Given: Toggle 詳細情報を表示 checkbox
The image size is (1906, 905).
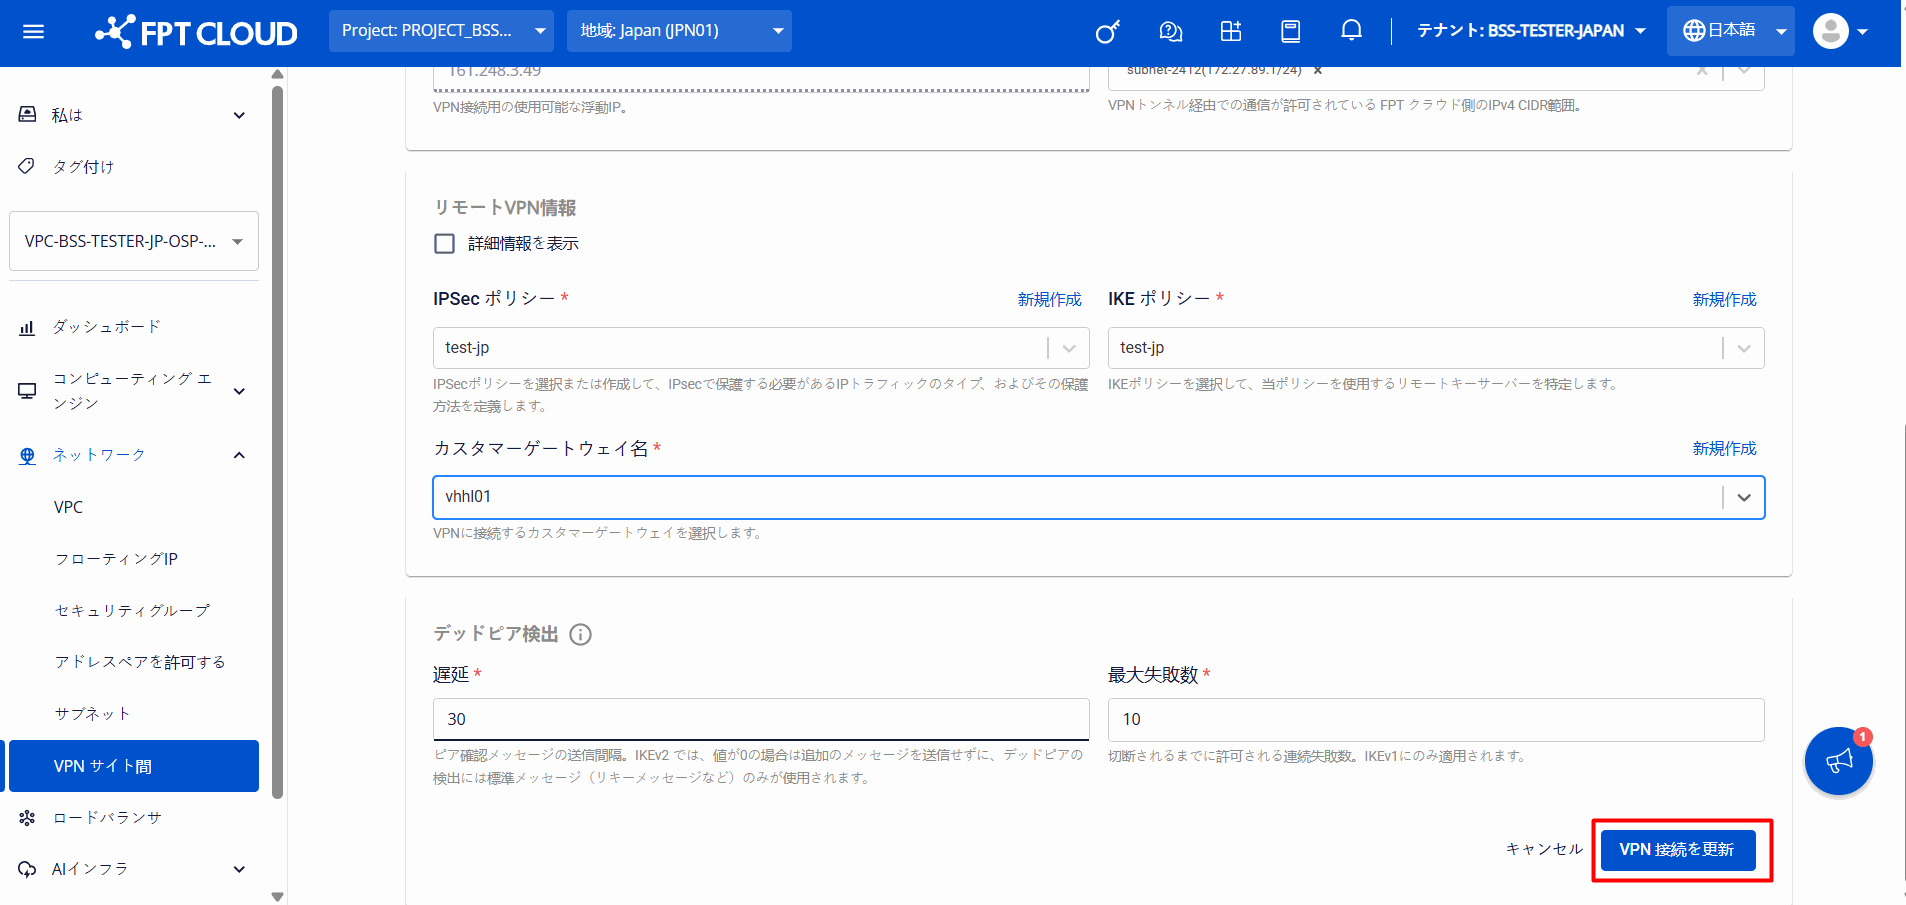Looking at the screenshot, I should click(x=445, y=244).
